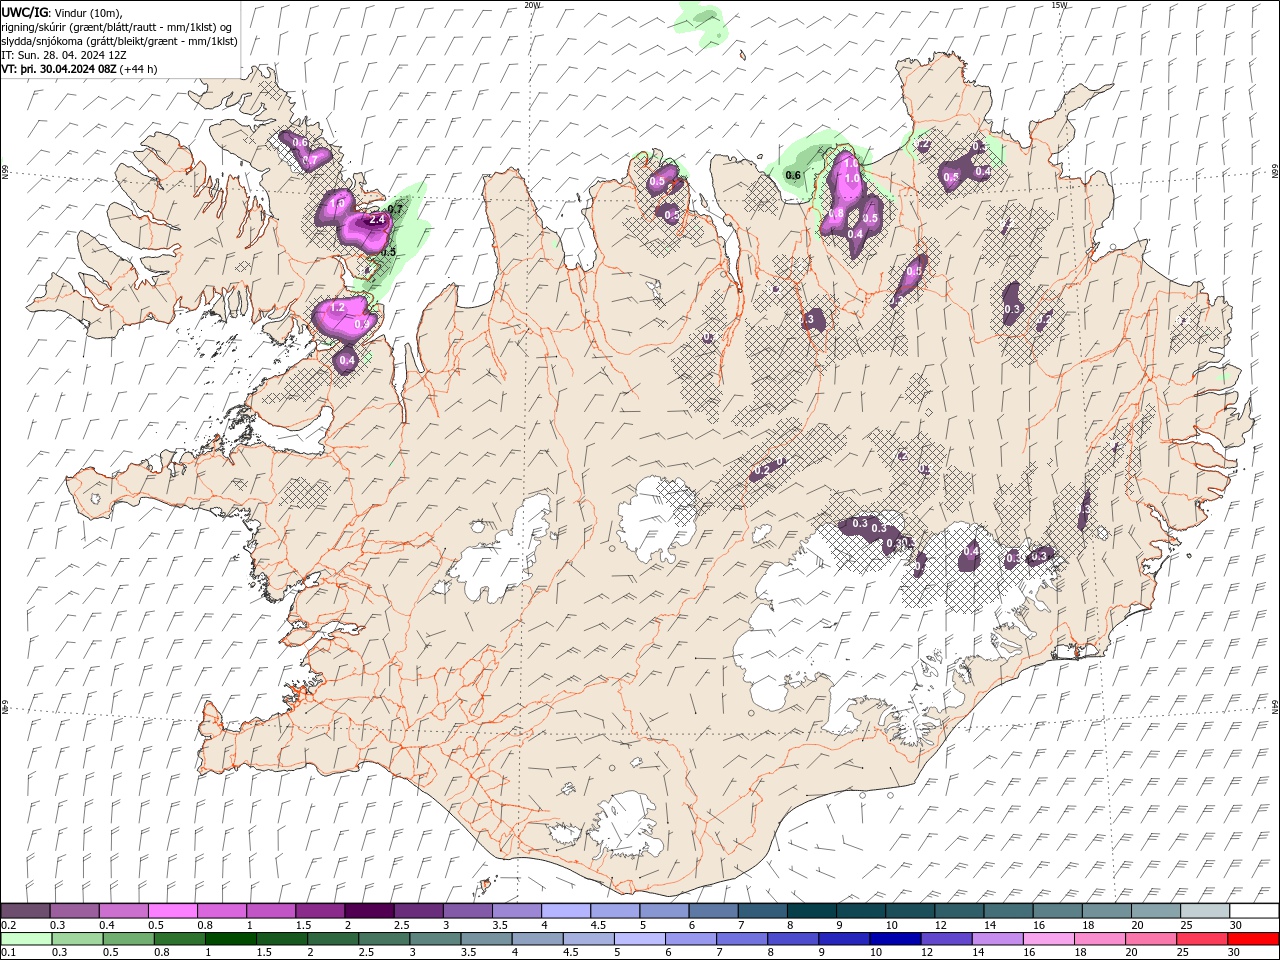Click the black 0.6 label on the green area
This screenshot has width=1280, height=960.
point(793,176)
